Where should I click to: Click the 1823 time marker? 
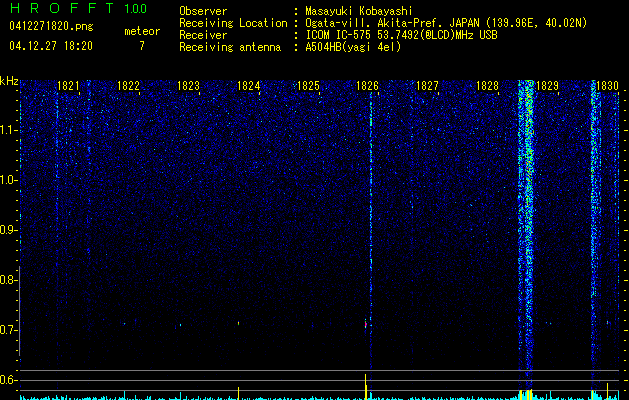coord(188,86)
